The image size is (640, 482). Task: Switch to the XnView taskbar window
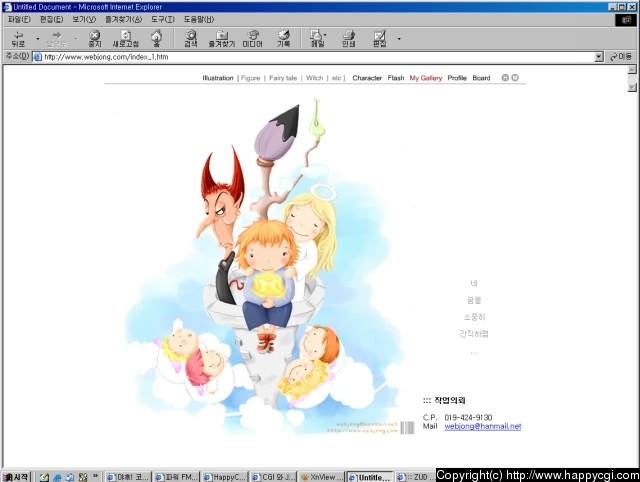[322, 477]
